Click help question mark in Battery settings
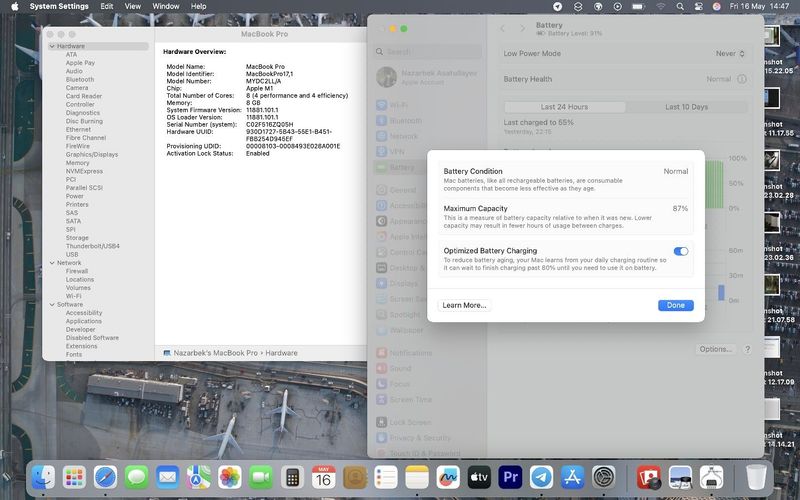800x500 pixels. (x=747, y=349)
